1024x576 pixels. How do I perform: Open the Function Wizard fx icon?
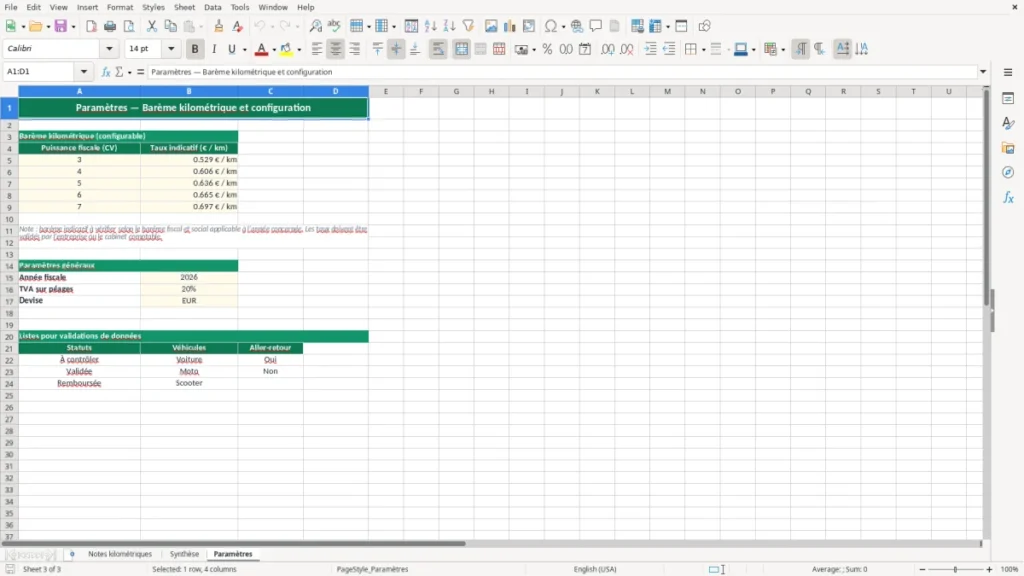(x=106, y=72)
